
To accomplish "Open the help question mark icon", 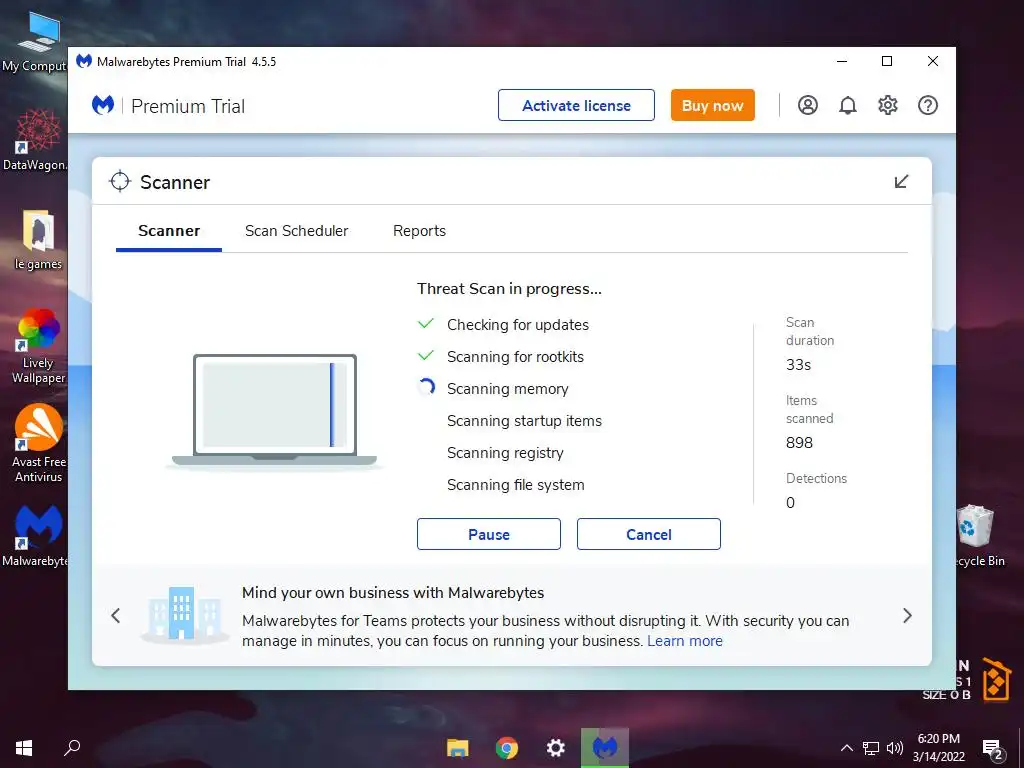I will tap(927, 105).
